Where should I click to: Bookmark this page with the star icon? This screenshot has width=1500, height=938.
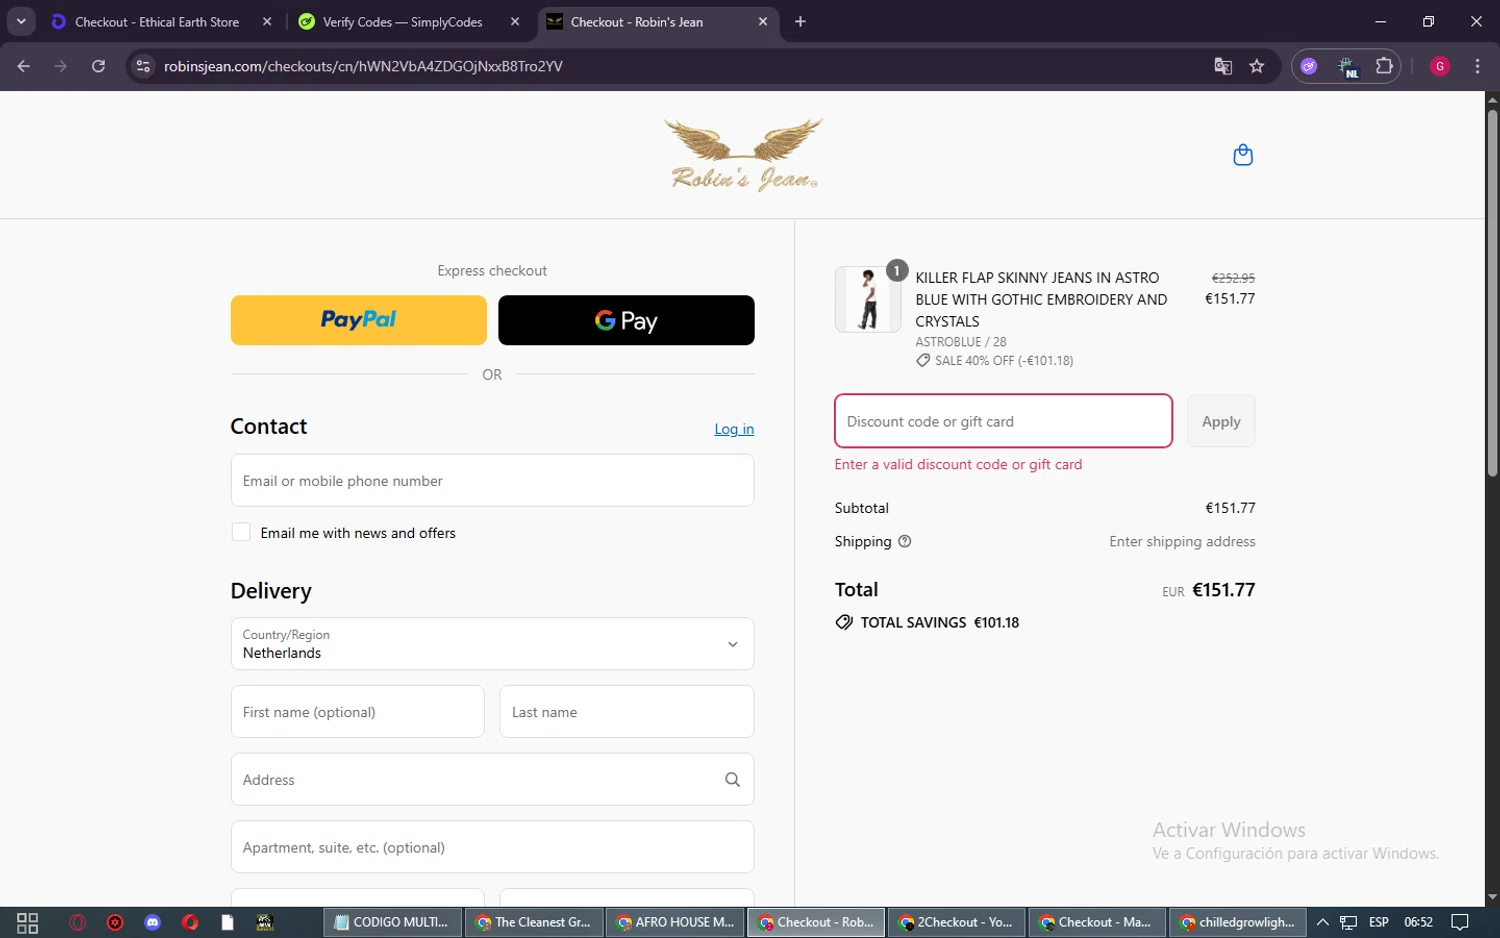[x=1257, y=66]
